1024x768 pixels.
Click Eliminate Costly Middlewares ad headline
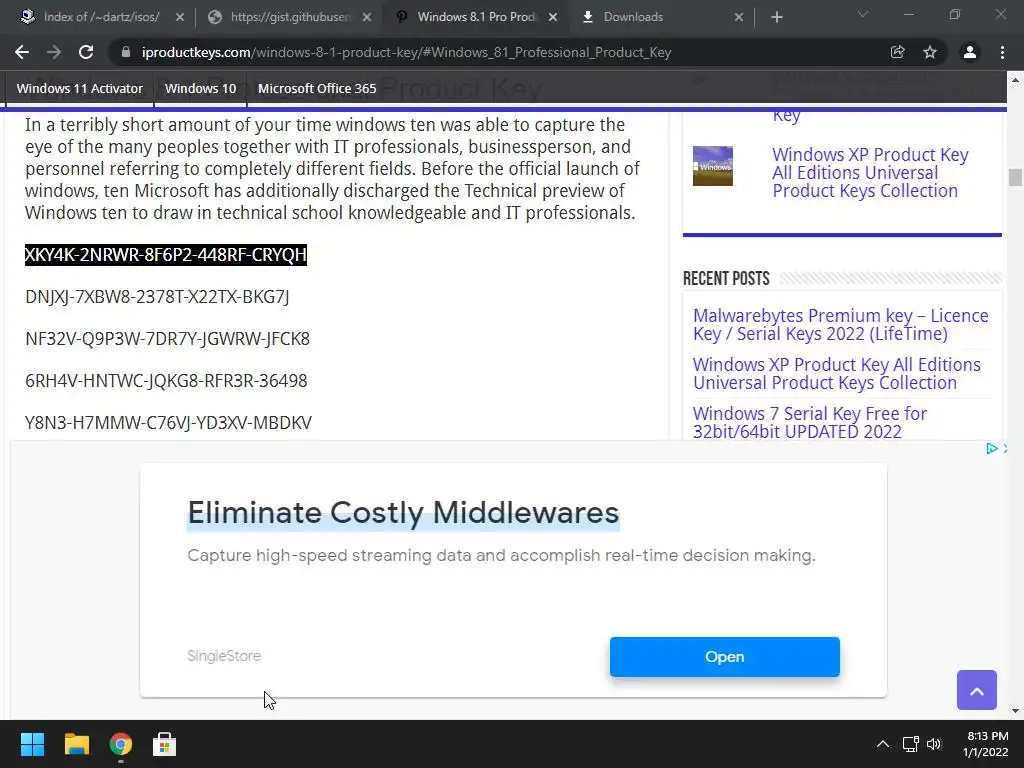click(403, 512)
